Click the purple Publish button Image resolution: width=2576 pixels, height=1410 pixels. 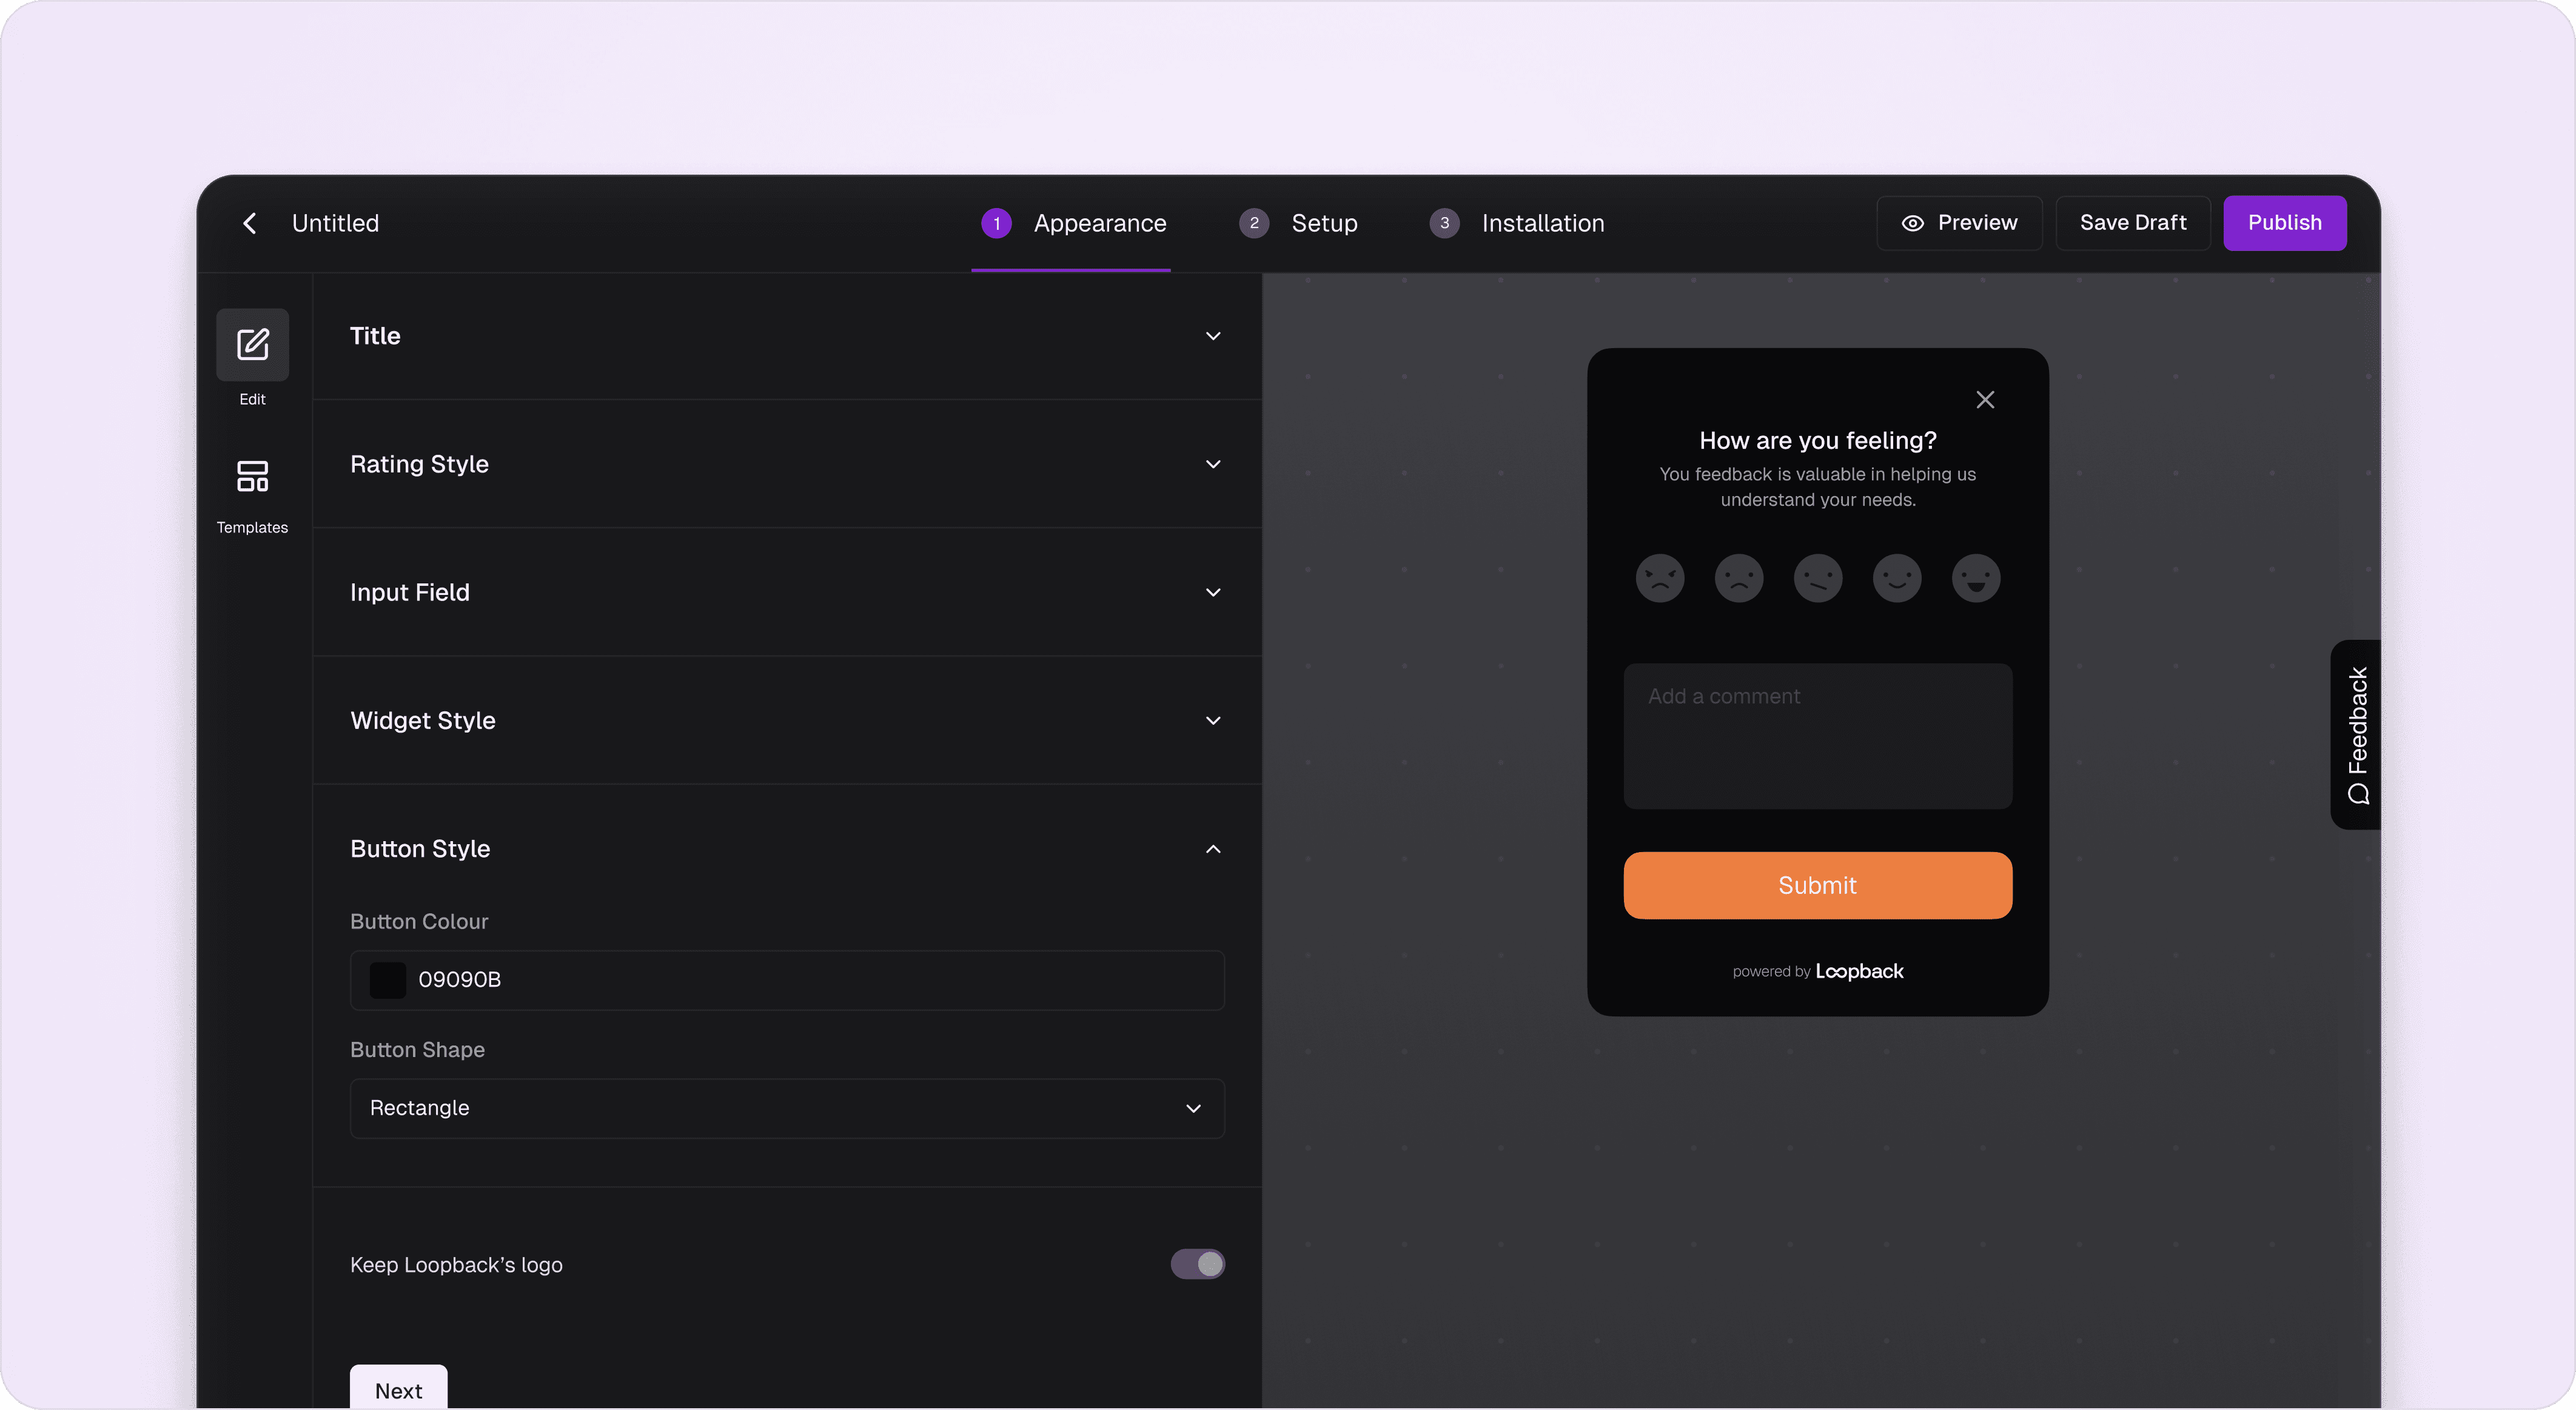2284,223
